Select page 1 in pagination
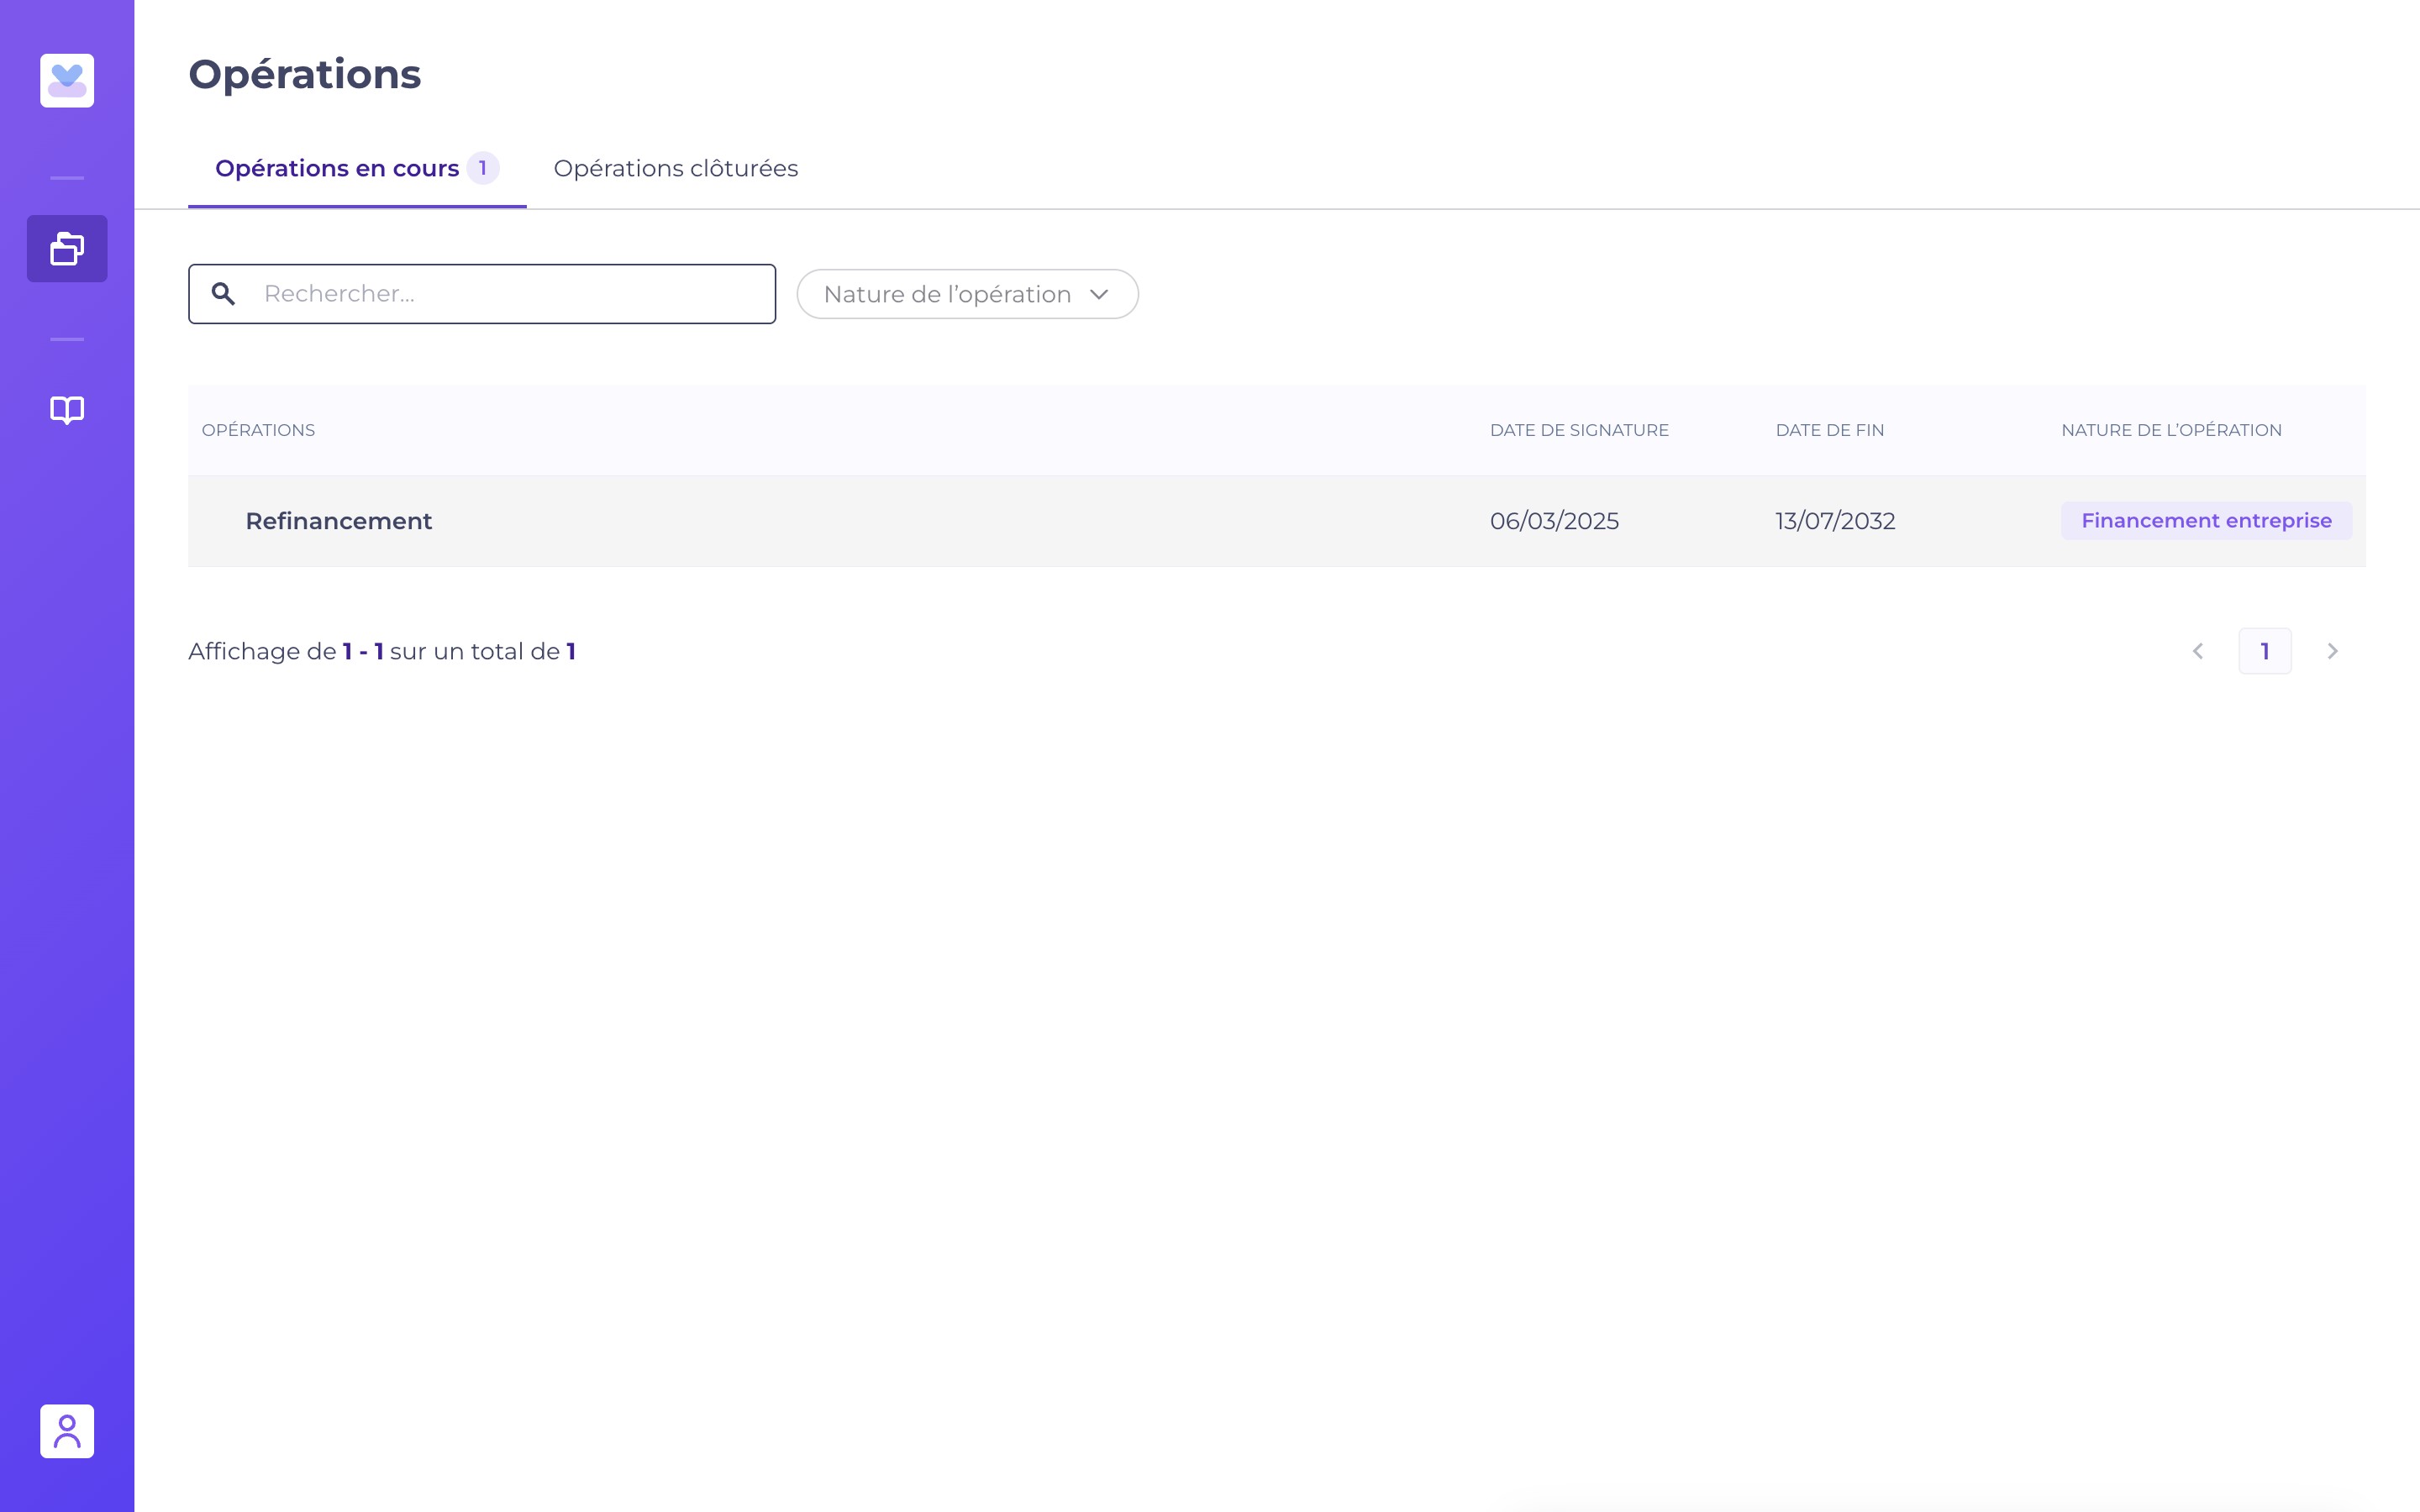The width and height of the screenshot is (2420, 1512). click(2265, 651)
